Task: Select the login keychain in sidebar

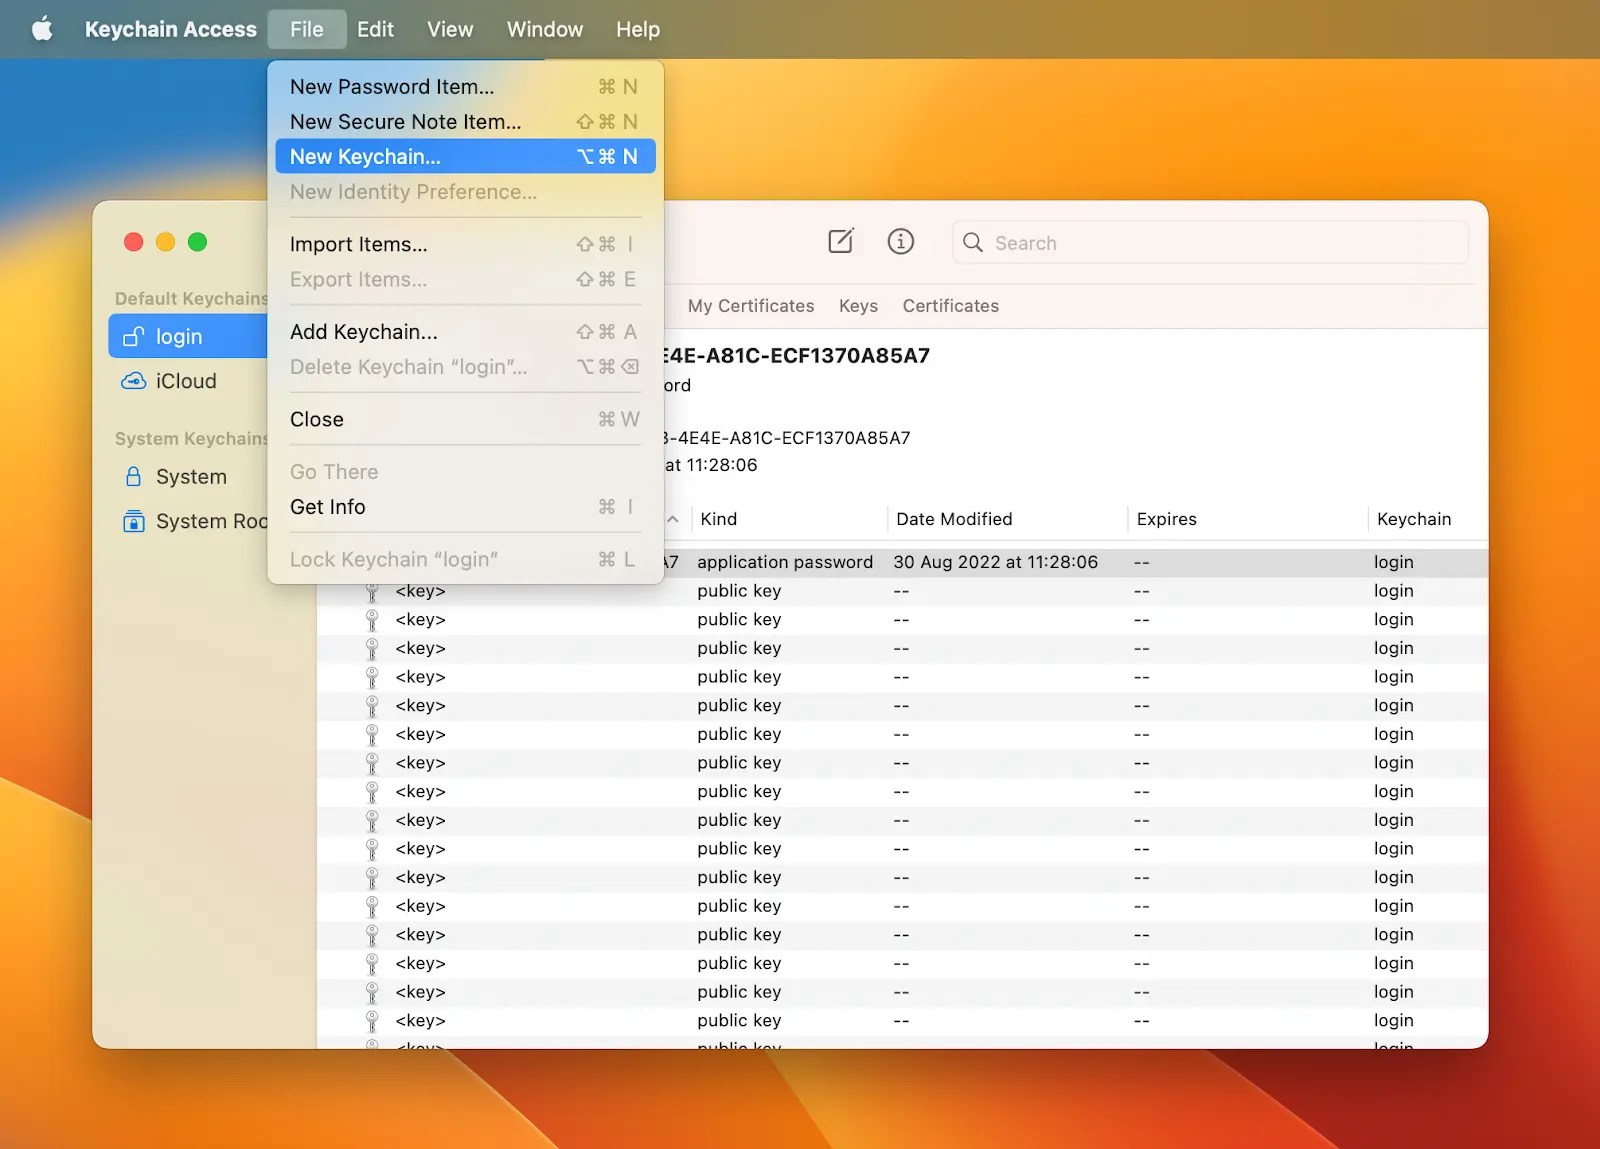Action: pyautogui.click(x=188, y=336)
